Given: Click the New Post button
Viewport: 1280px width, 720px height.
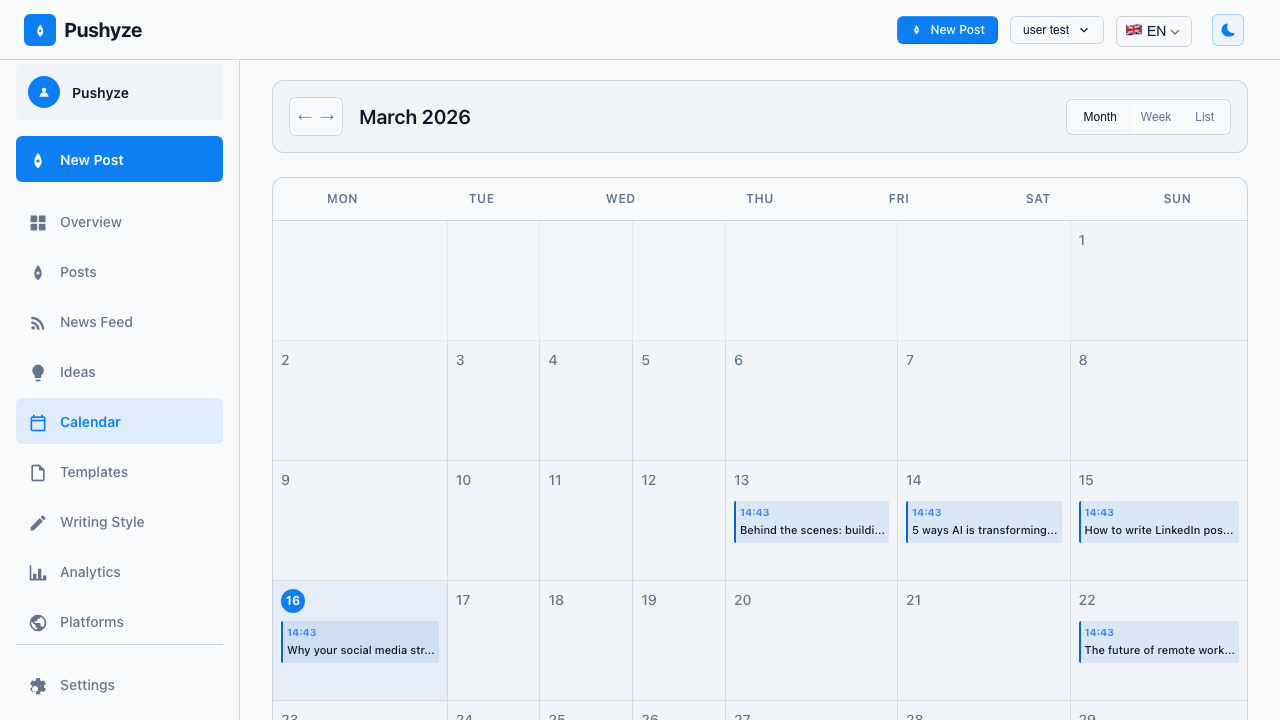Looking at the screenshot, I should (x=947, y=30).
